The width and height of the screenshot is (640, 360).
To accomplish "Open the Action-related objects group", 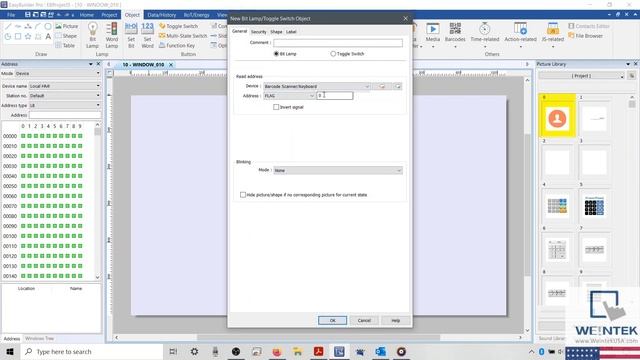I will 520,35.
